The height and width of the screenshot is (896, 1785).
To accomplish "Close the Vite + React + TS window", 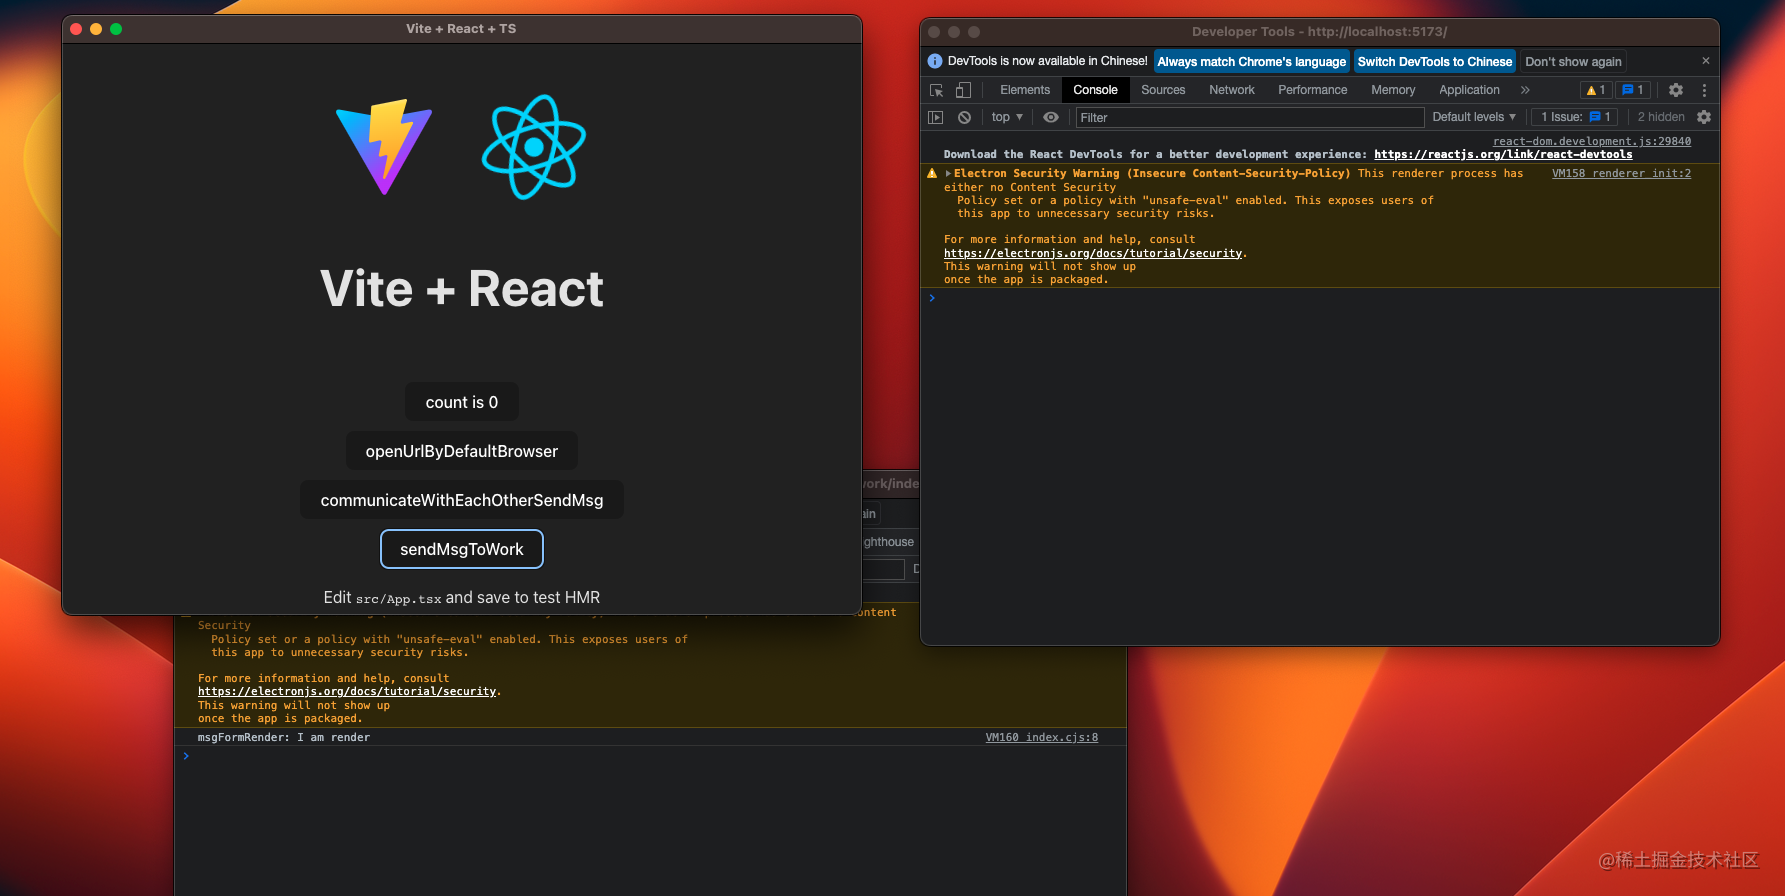I will pyautogui.click(x=76, y=29).
